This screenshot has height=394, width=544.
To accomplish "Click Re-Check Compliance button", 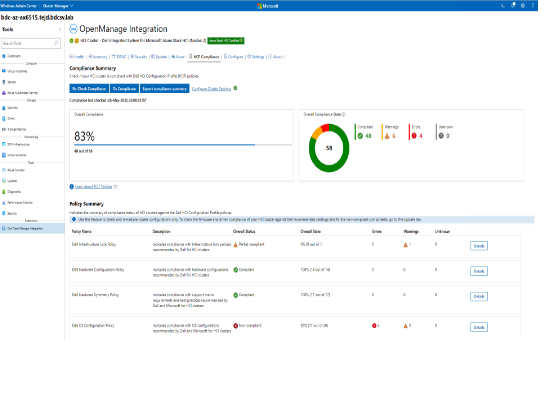I will [x=89, y=88].
